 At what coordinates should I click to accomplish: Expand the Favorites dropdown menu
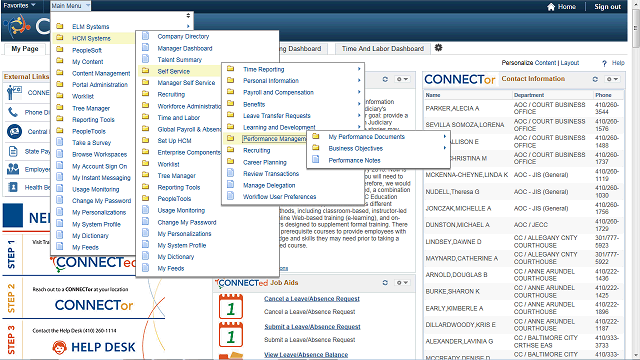click(20, 6)
